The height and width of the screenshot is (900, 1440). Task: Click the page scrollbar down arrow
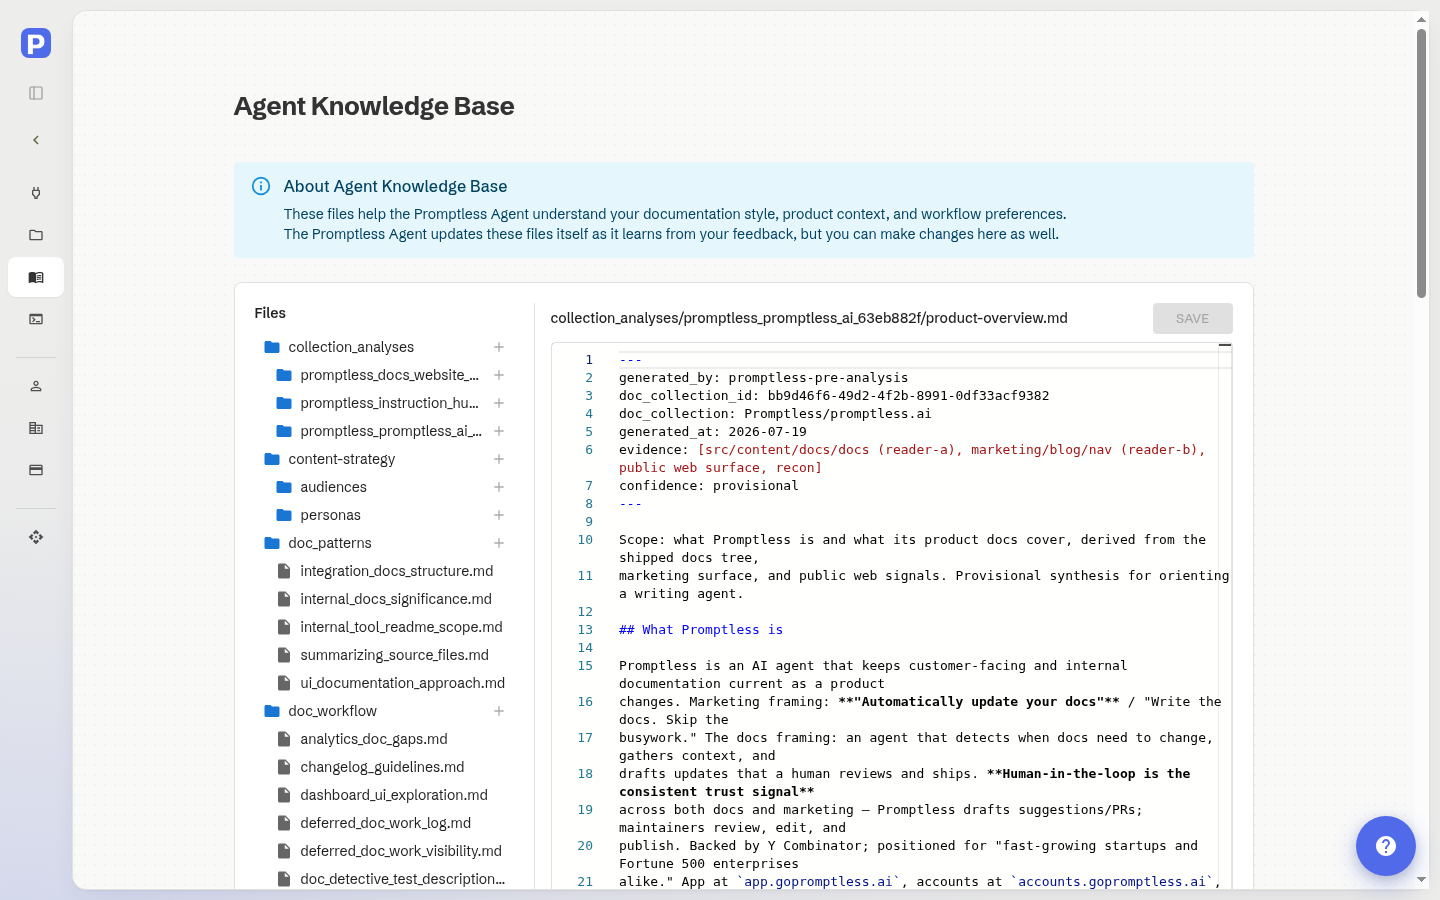click(1421, 880)
